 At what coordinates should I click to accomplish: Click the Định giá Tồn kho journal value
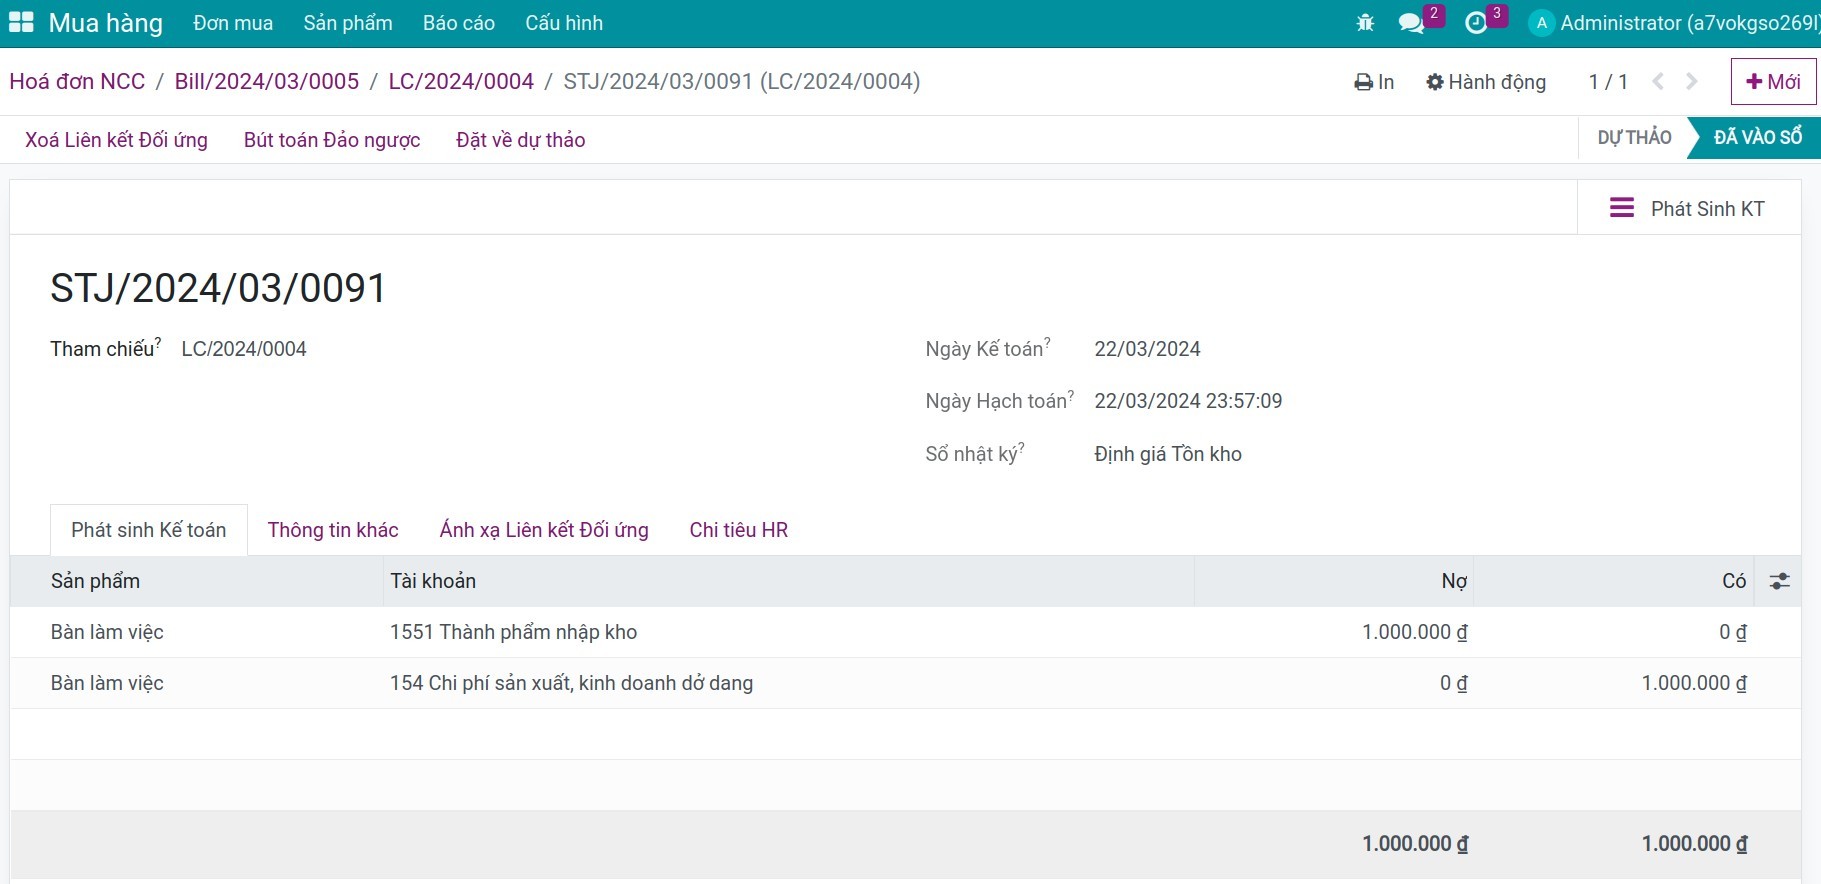(1168, 454)
